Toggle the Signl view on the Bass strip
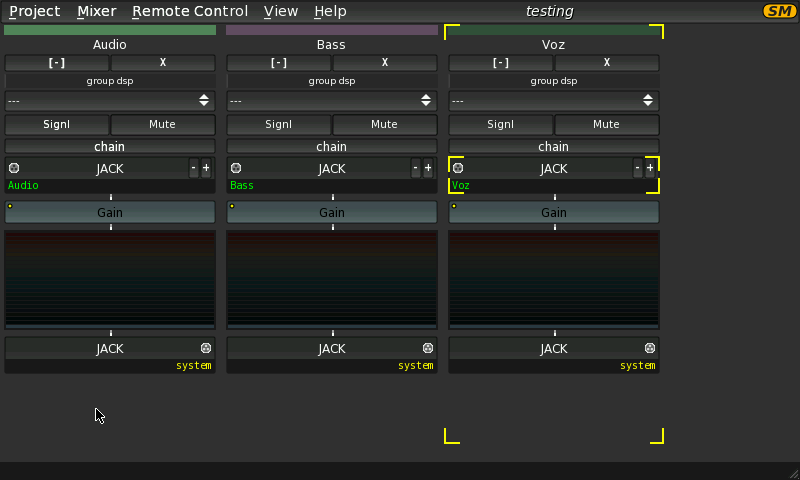 (x=279, y=124)
